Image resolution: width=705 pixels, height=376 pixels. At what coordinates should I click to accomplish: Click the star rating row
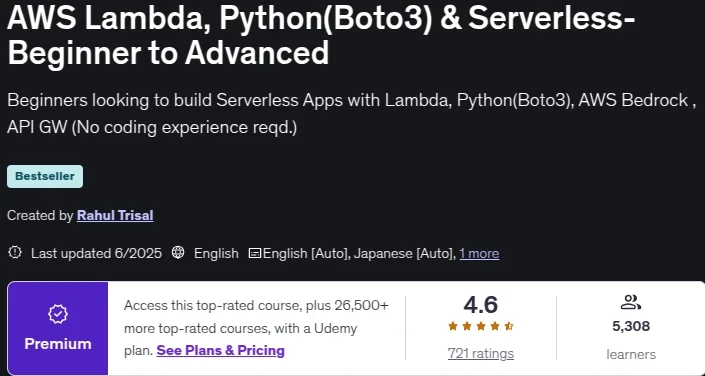pos(481,327)
